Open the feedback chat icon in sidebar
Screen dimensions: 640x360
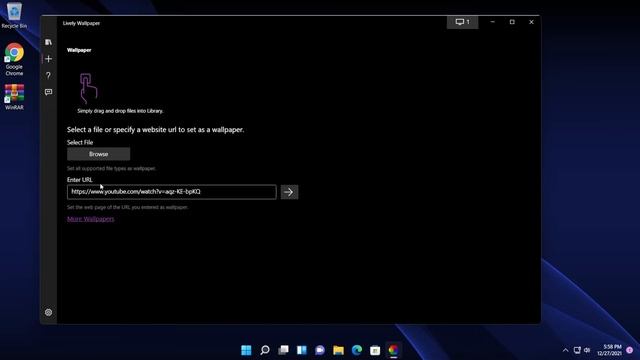pos(48,92)
